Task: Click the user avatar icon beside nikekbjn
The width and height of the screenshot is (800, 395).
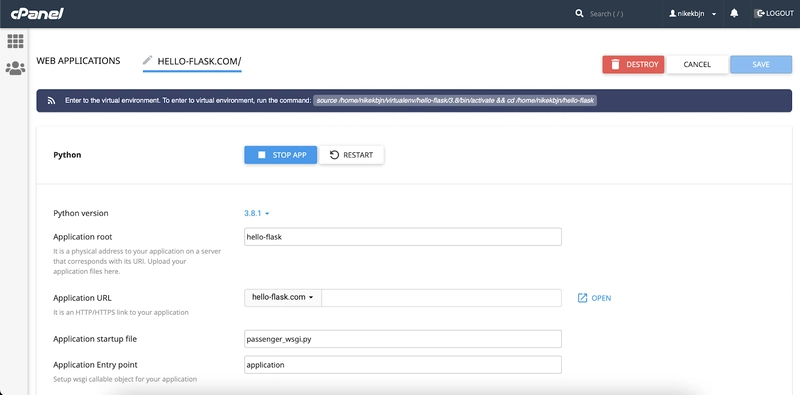Action: click(x=672, y=14)
